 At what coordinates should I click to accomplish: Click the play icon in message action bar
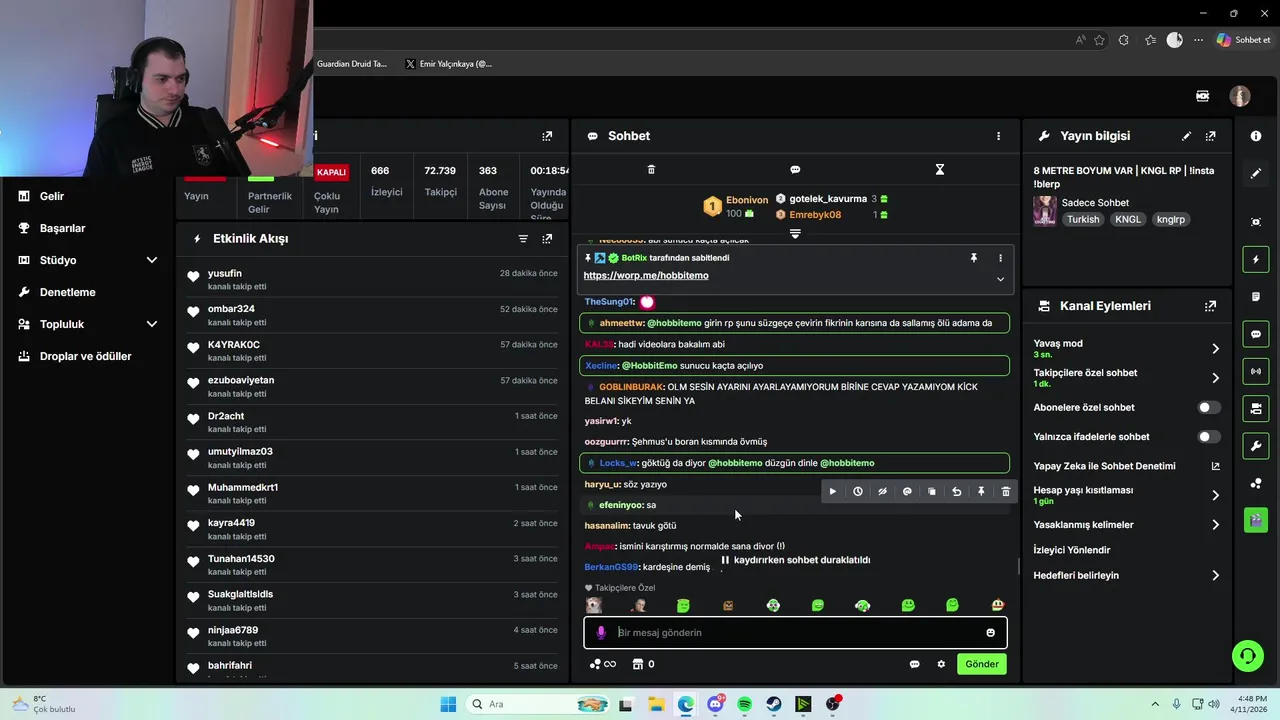832,491
